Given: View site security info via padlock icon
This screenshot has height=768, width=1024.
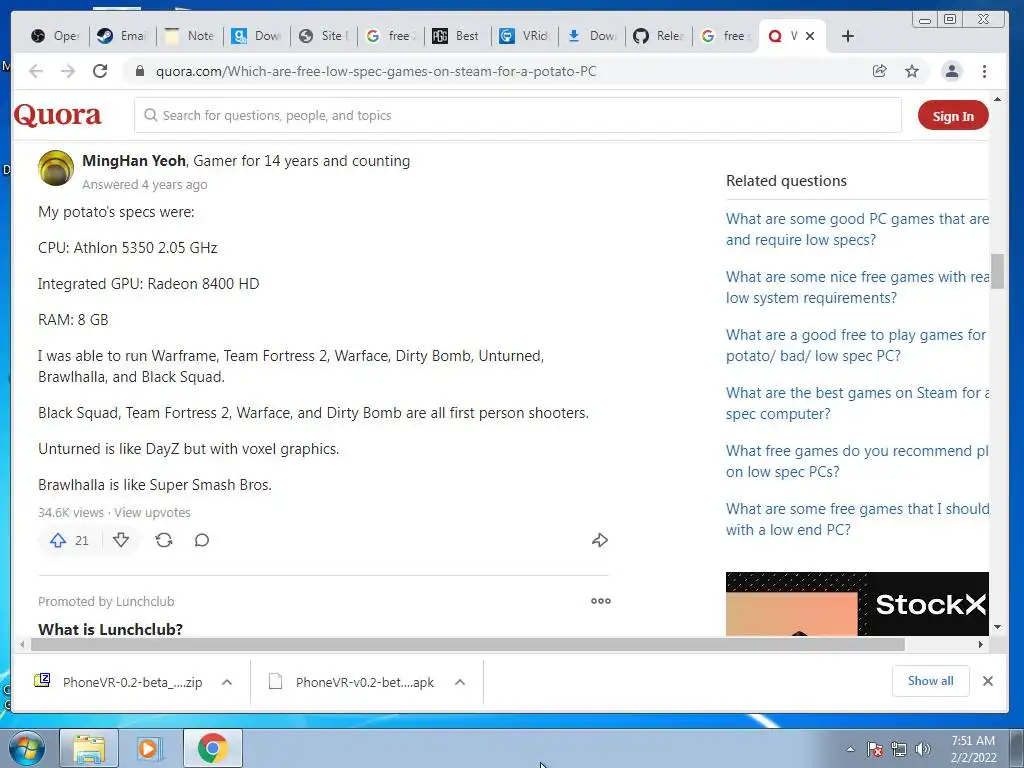Looking at the screenshot, I should tap(139, 71).
